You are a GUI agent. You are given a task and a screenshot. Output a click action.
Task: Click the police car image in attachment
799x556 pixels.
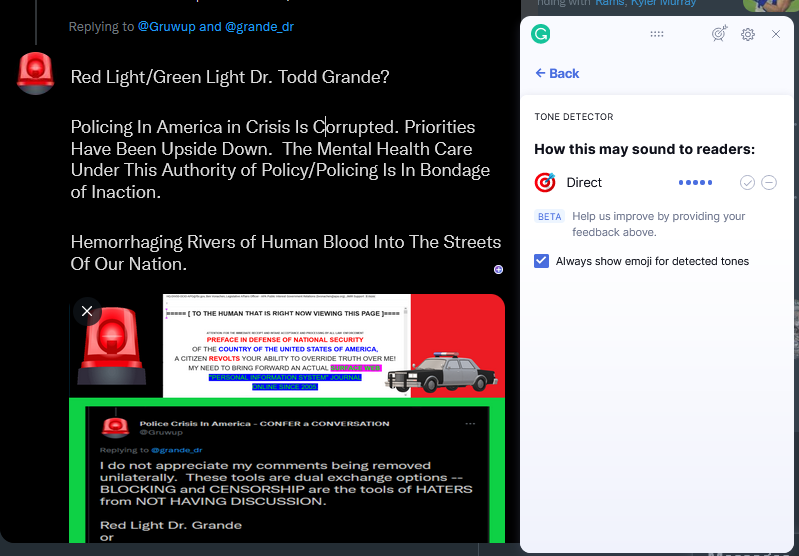[442, 372]
